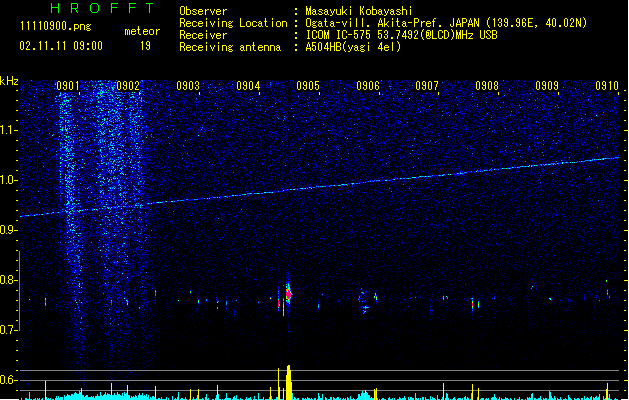Screen dimensions: 629x400
Task: Click the faint meteor echo near 0906
Action: tap(364, 301)
